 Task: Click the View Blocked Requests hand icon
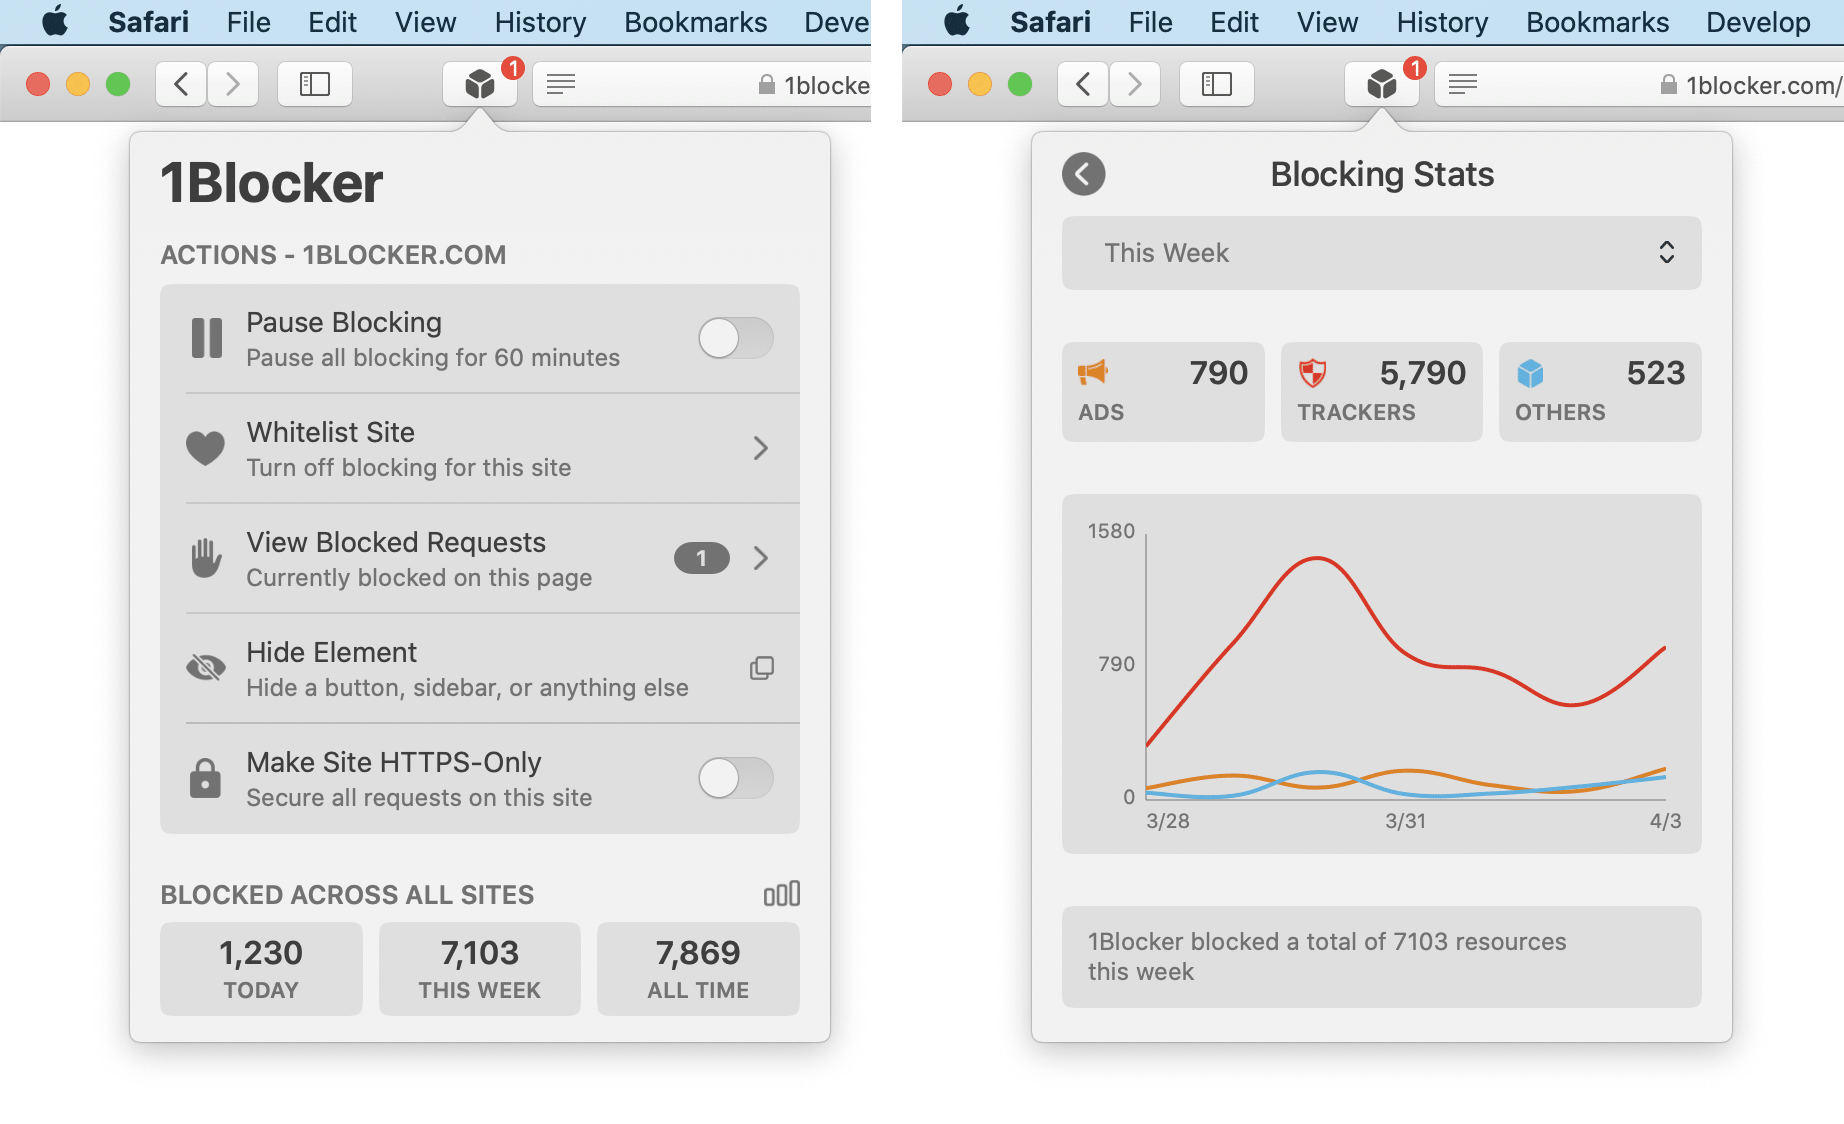pyautogui.click(x=206, y=557)
